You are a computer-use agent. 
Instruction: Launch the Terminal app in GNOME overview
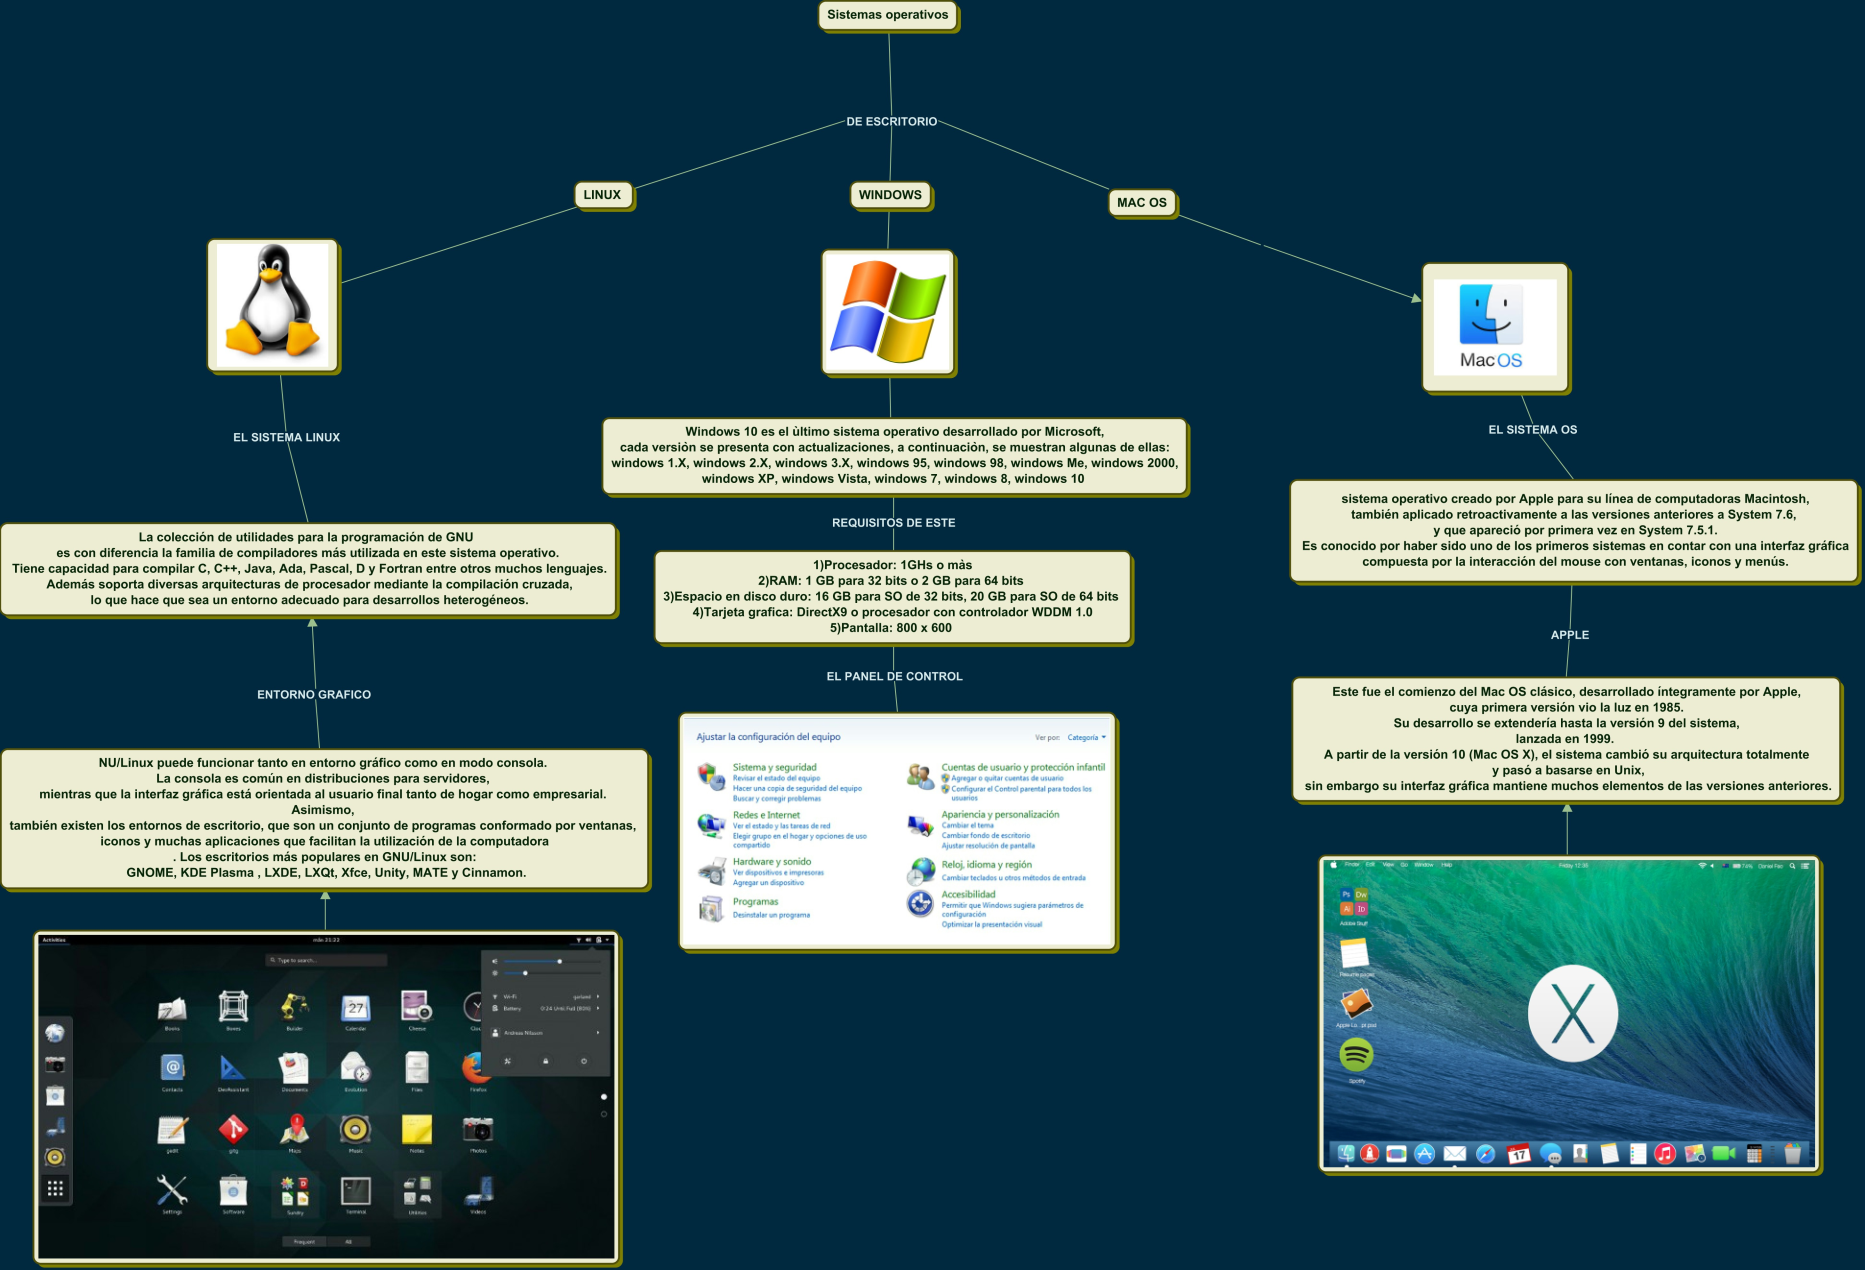click(356, 1191)
